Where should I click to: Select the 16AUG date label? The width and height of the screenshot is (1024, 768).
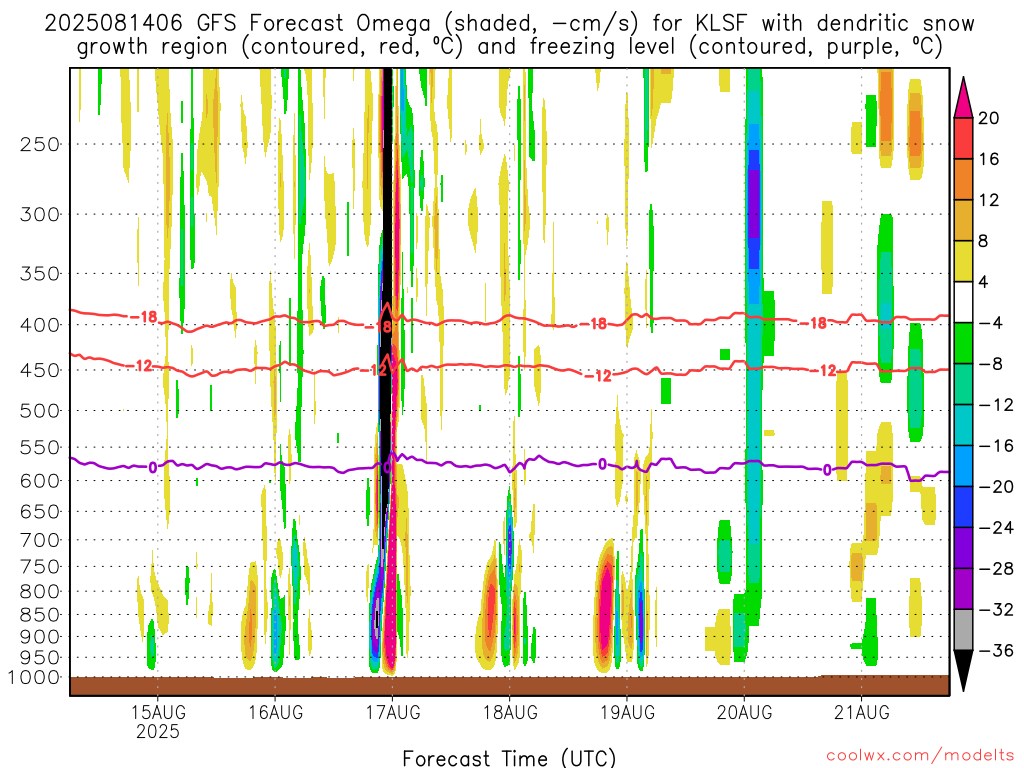coord(276,712)
